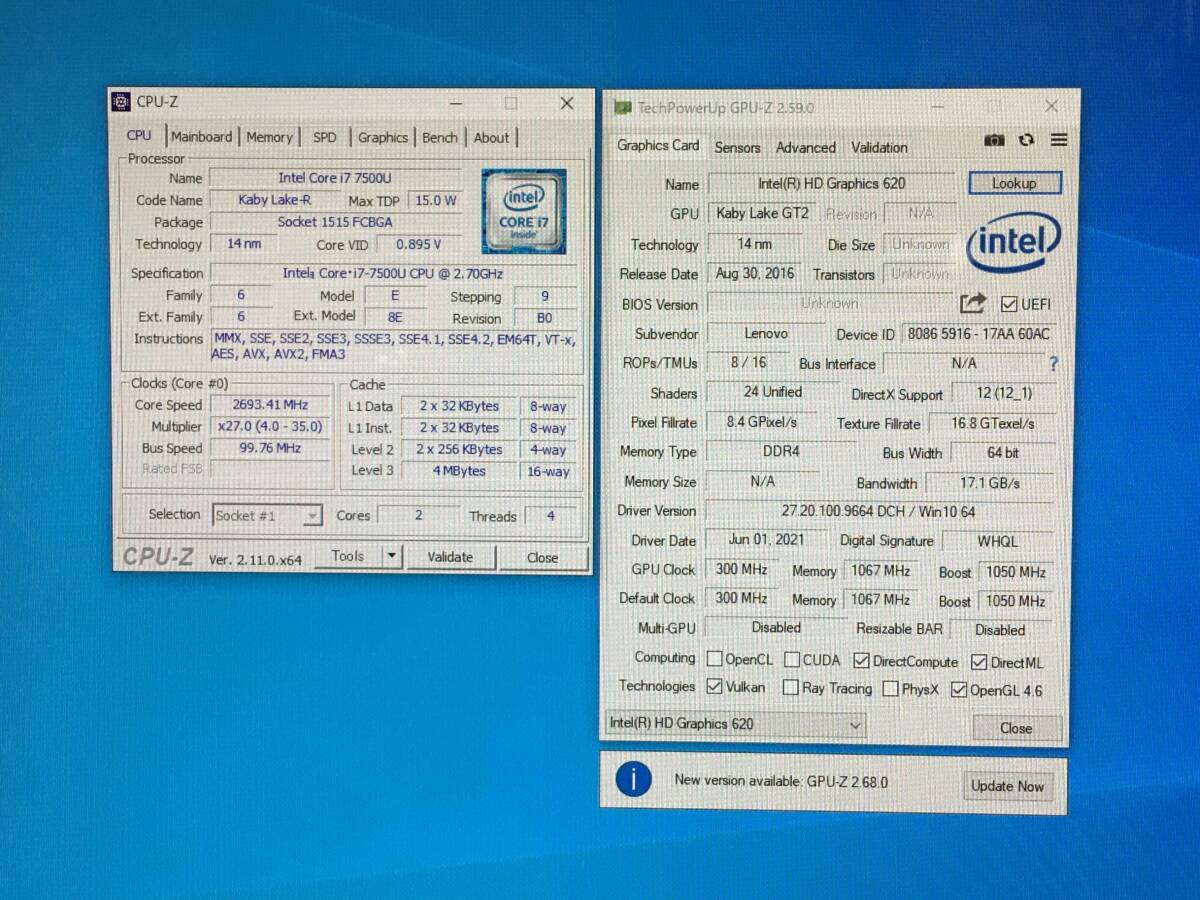Open the Tools dropdown arrow in CPU-Z

[x=391, y=556]
